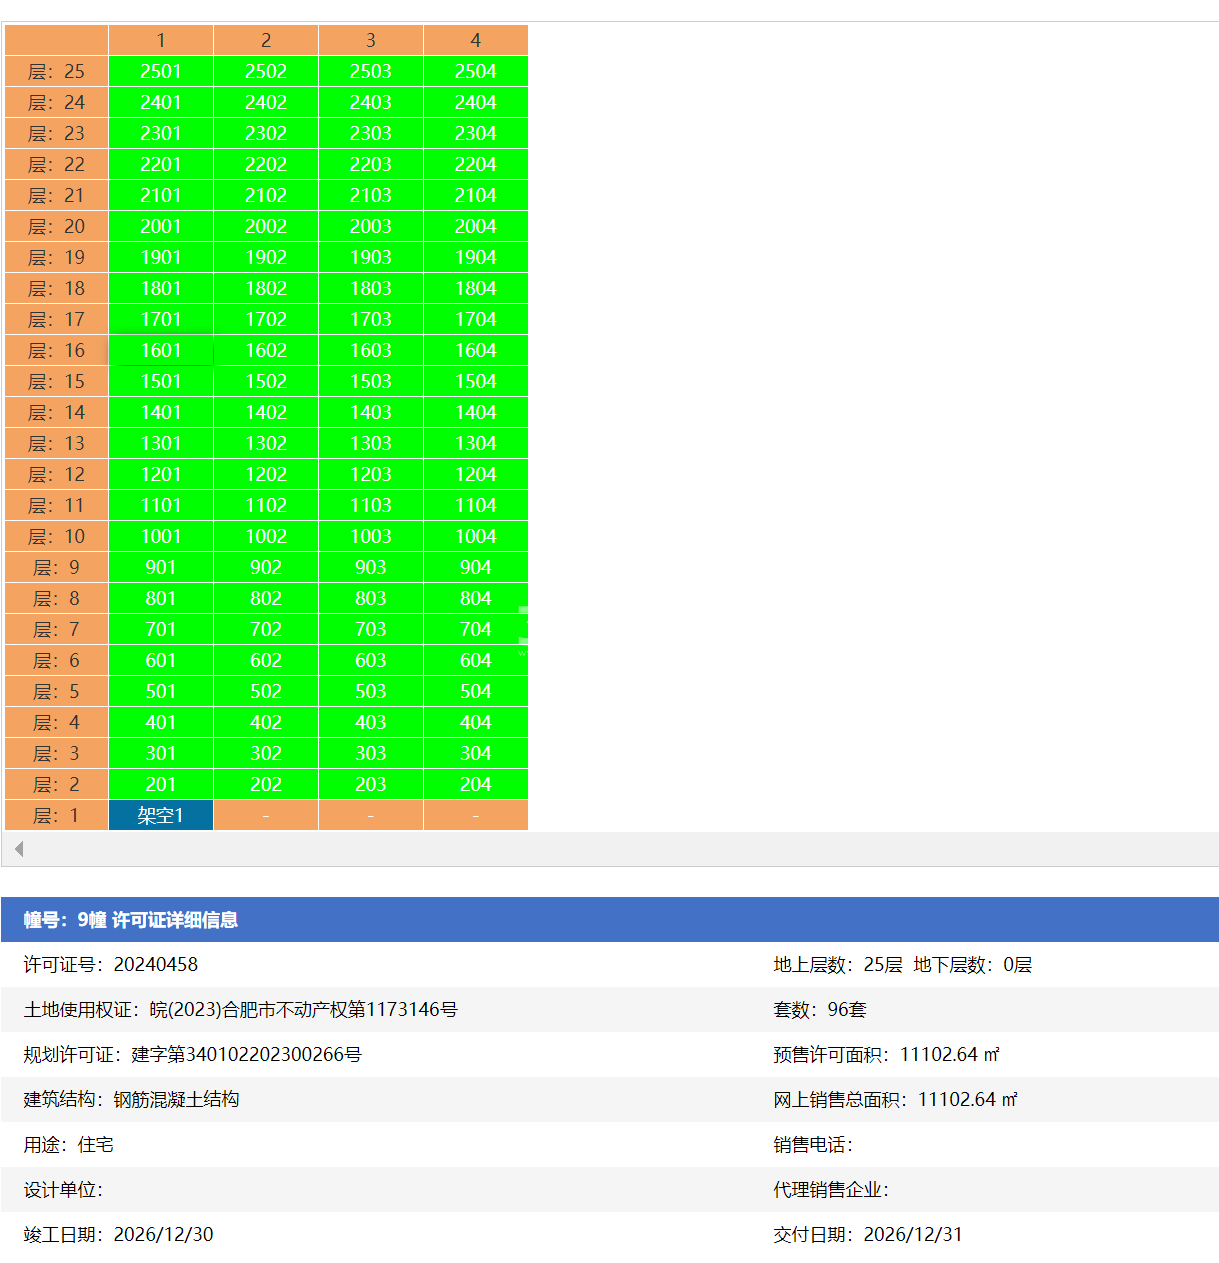Click the 层: 25 row label
This screenshot has width=1219, height=1263.
(56, 71)
